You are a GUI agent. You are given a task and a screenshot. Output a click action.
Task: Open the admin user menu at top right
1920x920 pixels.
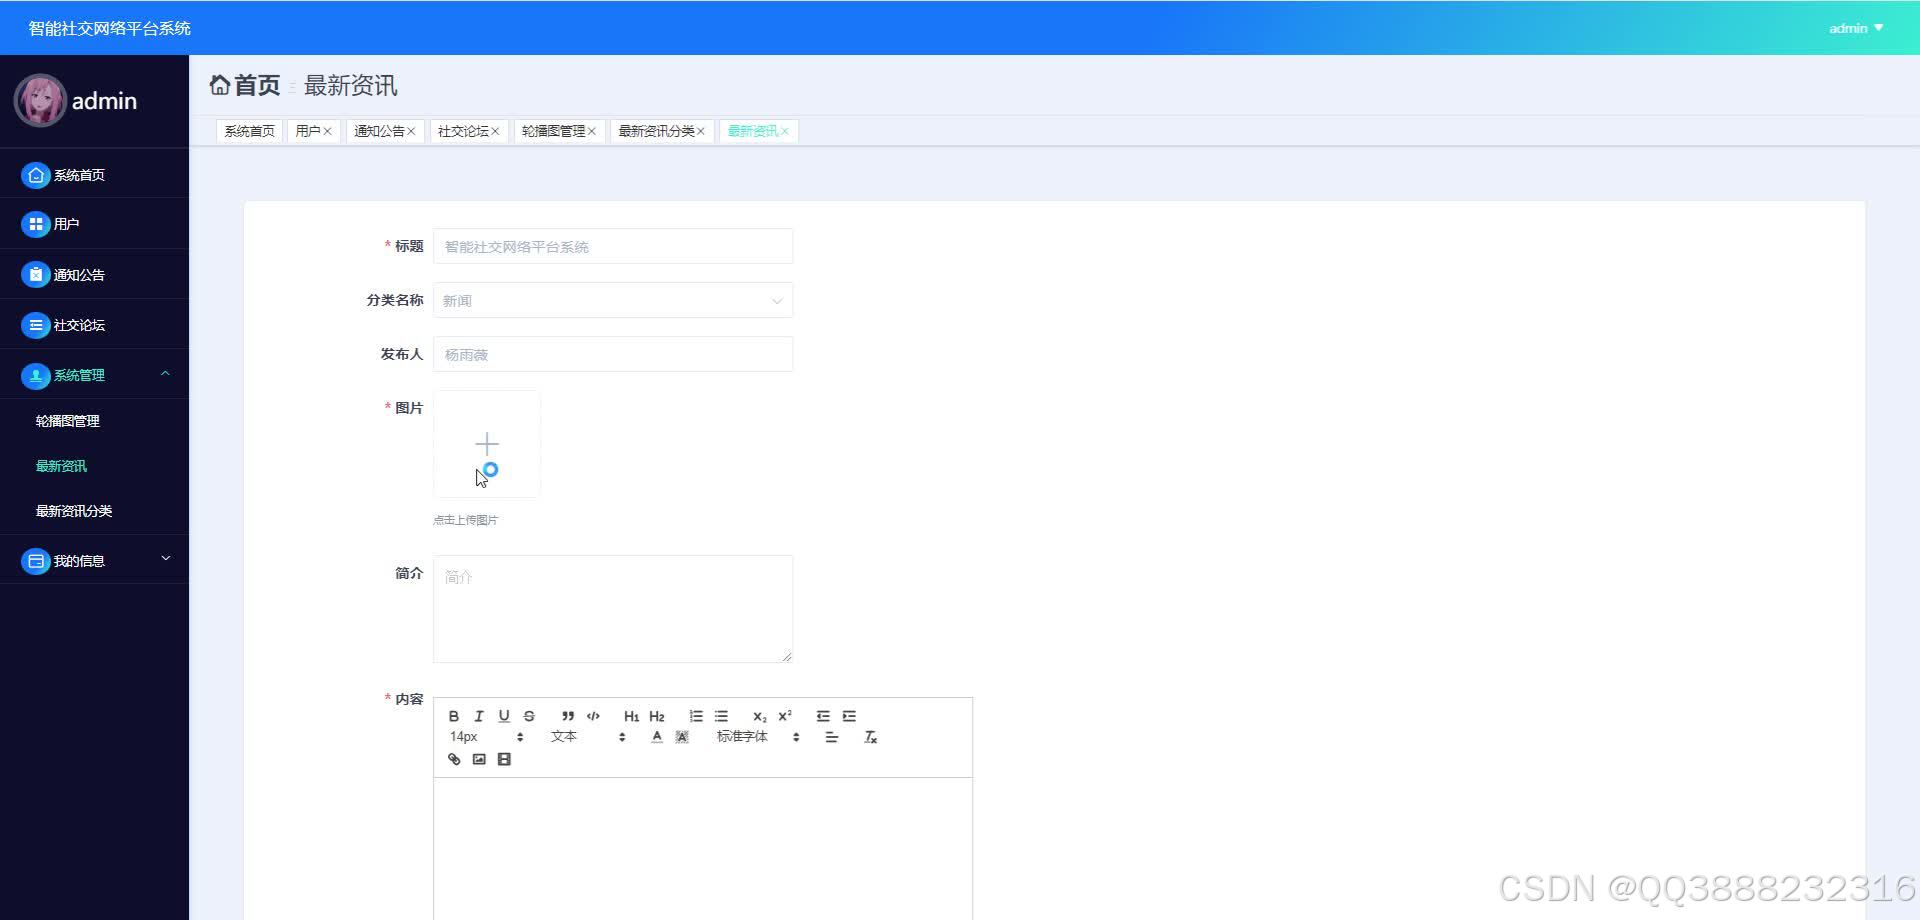click(x=1856, y=28)
